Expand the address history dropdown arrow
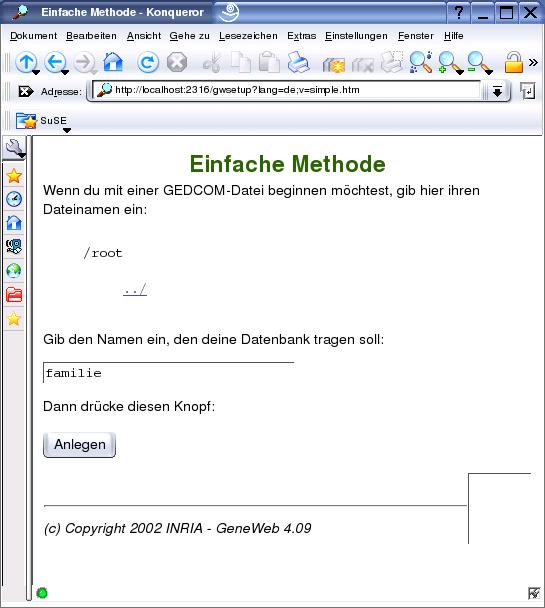Viewport: 545px width, 608px height. [x=497, y=92]
